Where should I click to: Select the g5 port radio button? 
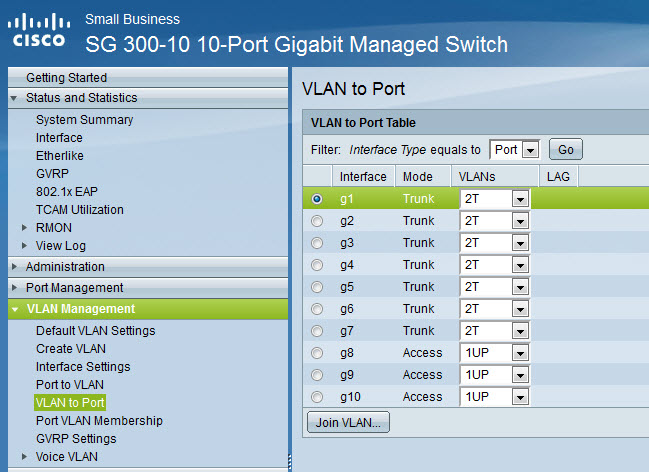(x=317, y=287)
